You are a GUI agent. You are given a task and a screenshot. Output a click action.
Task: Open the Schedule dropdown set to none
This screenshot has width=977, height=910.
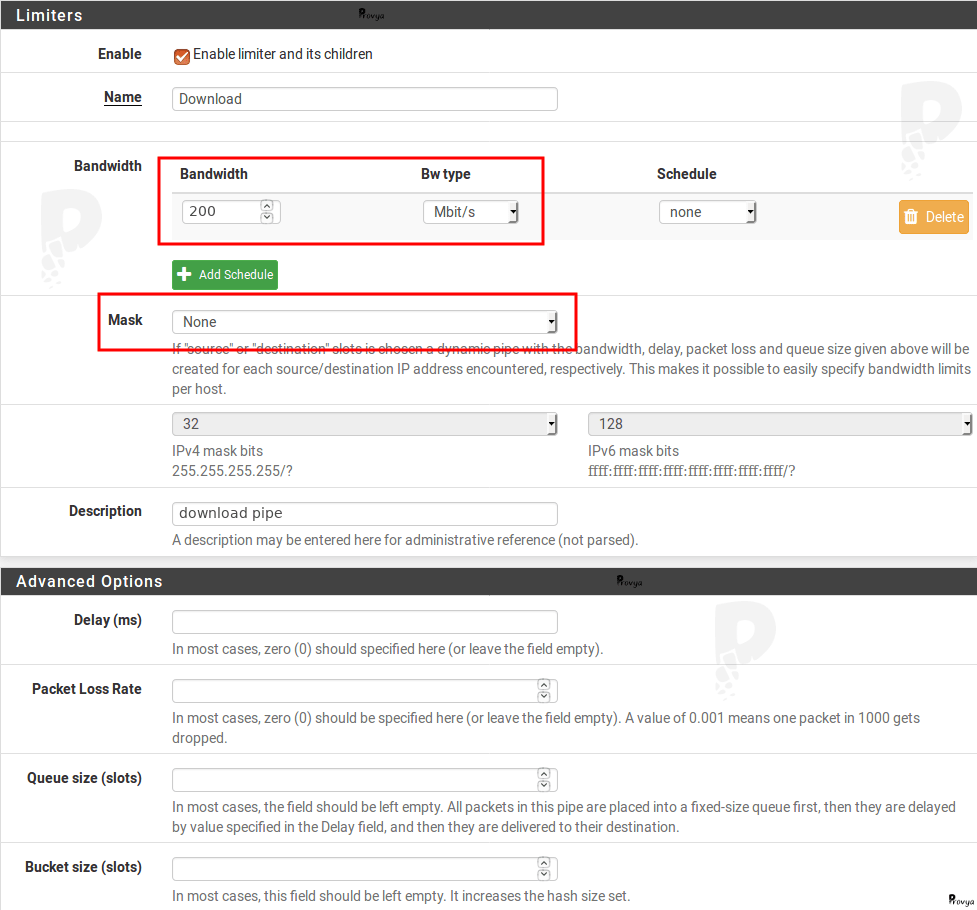(707, 212)
